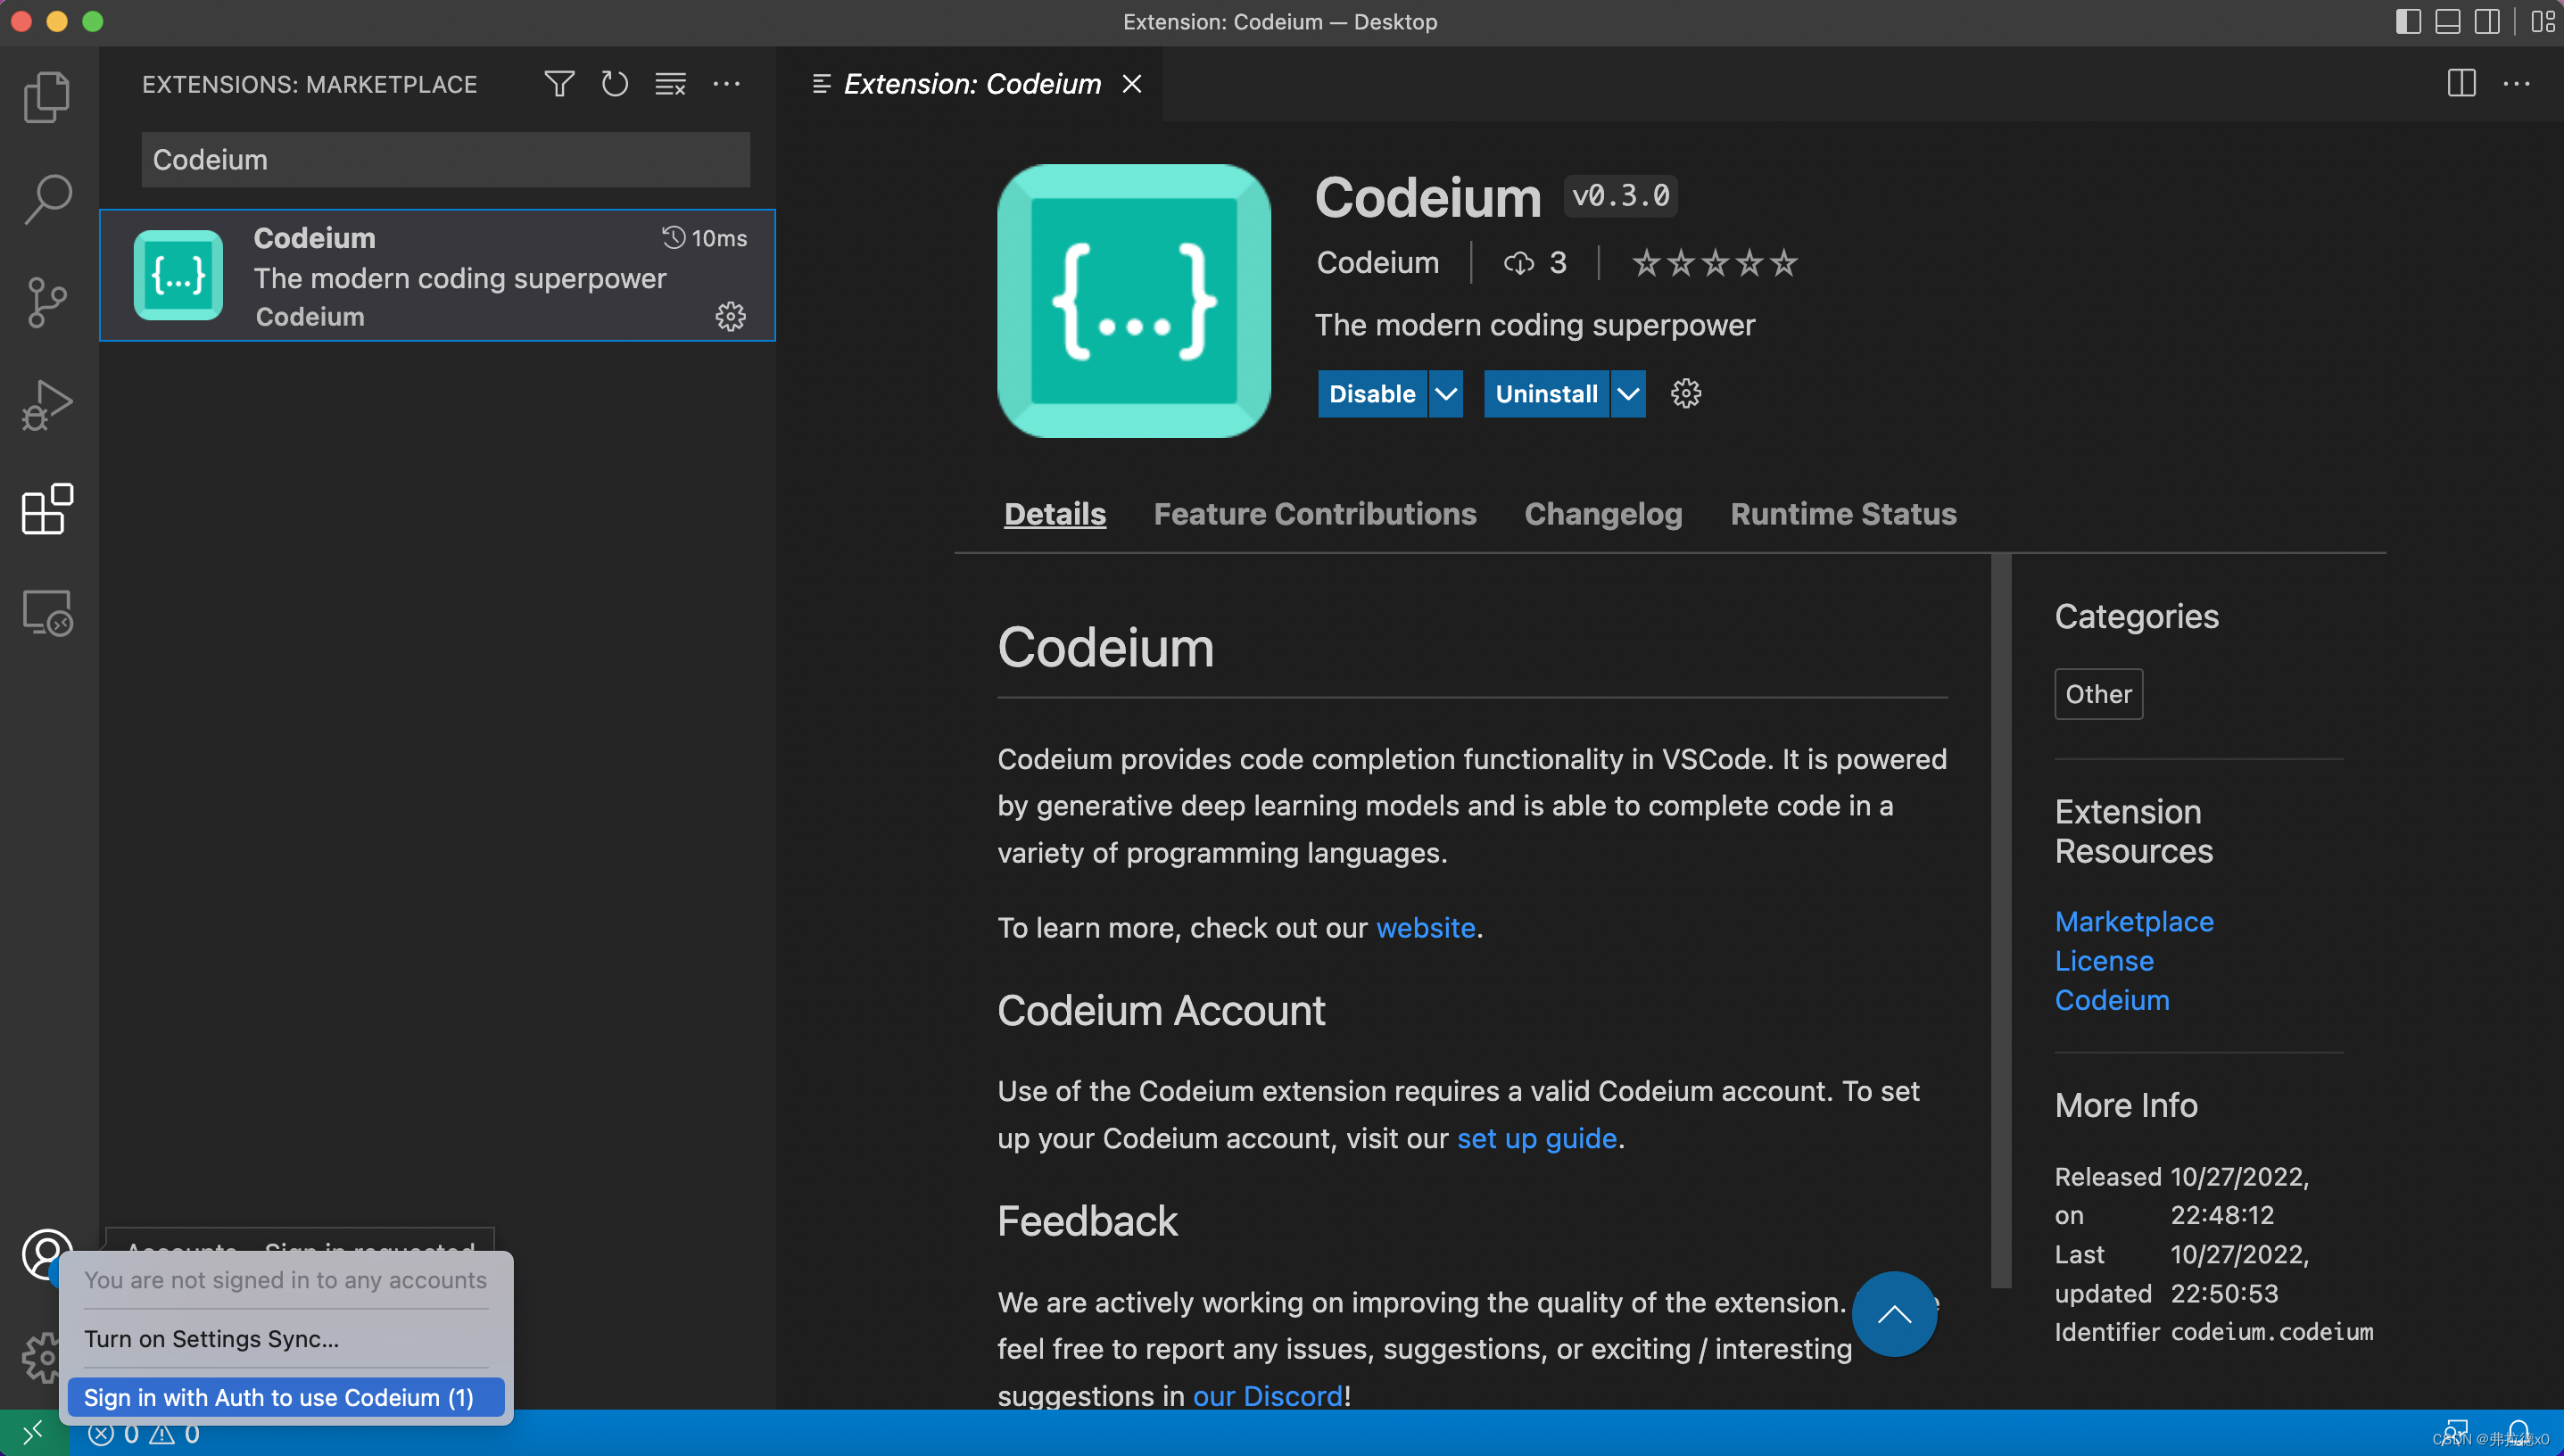This screenshot has width=2564, height=1456.
Task: Expand the Disable button dropdown arrow
Action: (x=1443, y=393)
